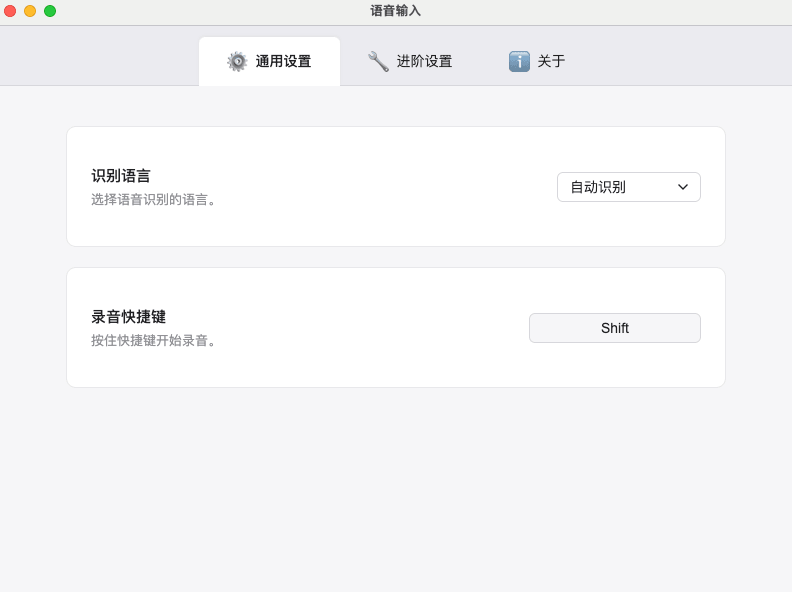This screenshot has width=792, height=592.
Task: Minimize the window using yellow button
Action: point(30,11)
